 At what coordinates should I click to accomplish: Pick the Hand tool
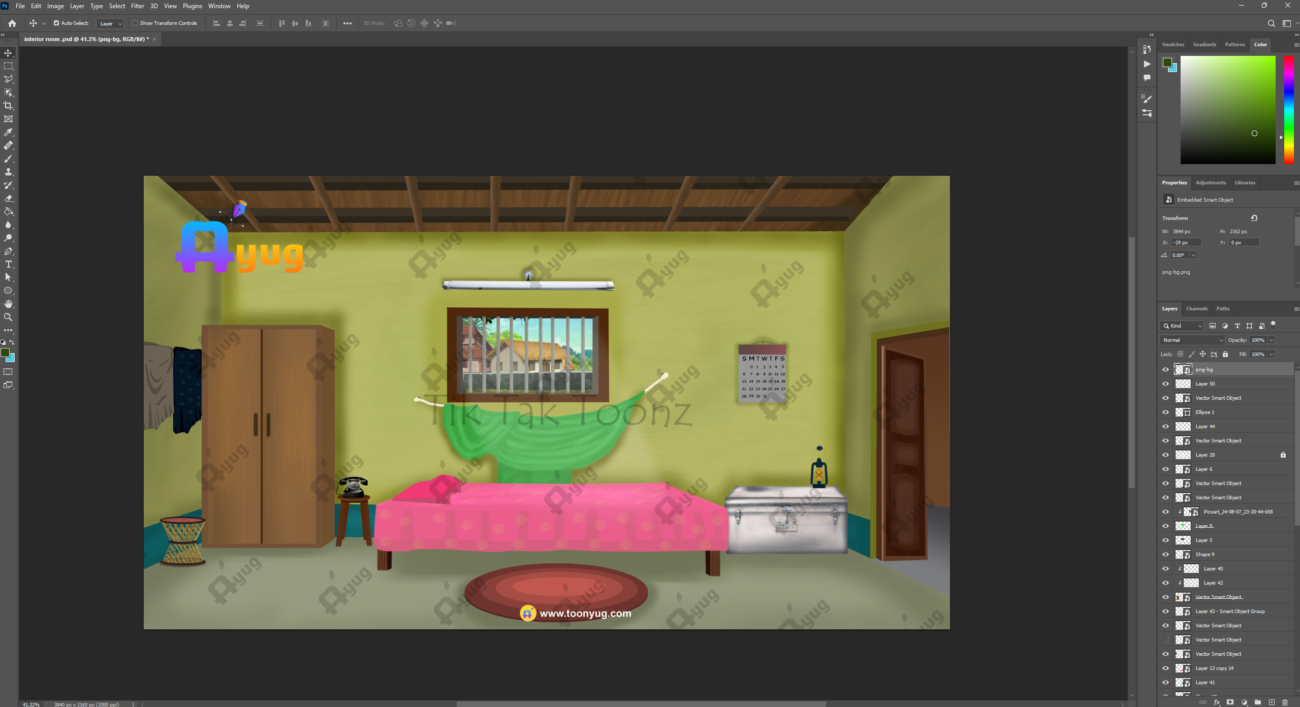[x=9, y=303]
